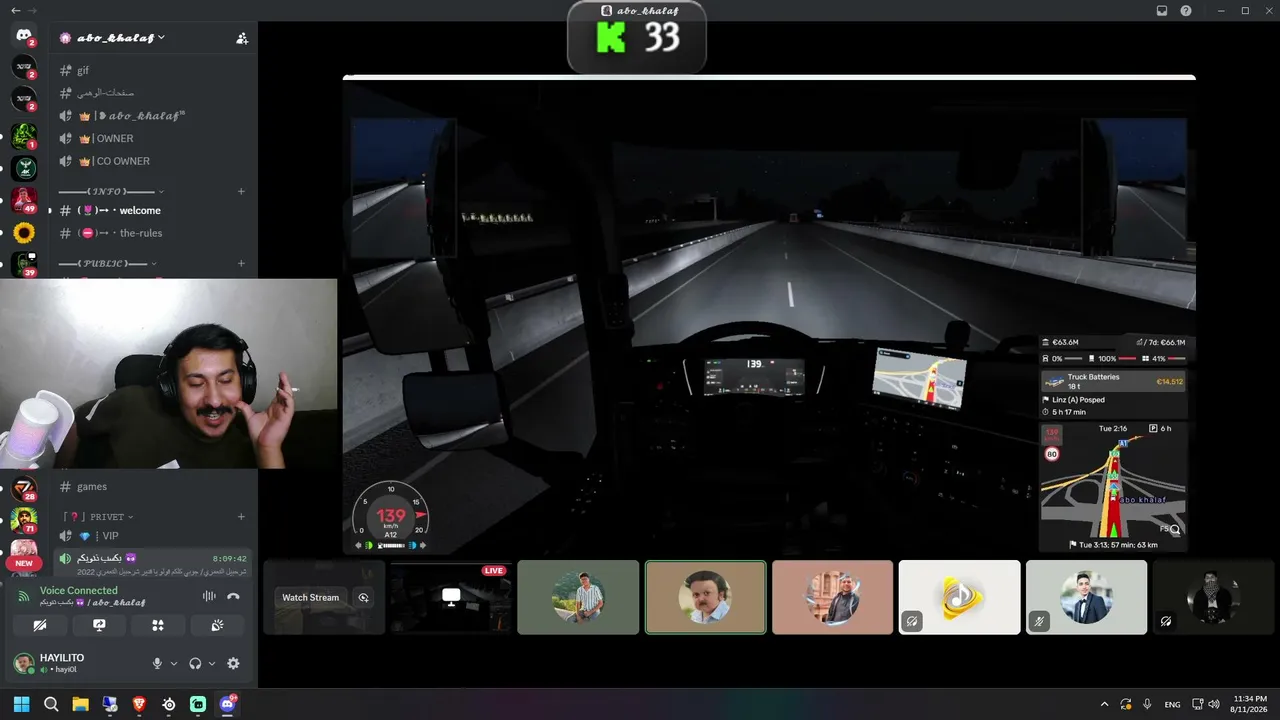
Task: Create channel in PRIVET category
Action: [x=241, y=517]
